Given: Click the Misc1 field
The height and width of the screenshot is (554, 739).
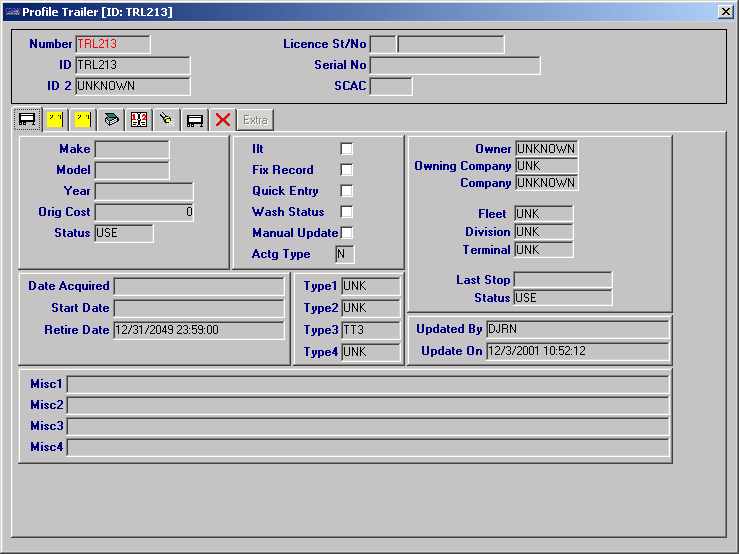Looking at the screenshot, I should (368, 384).
